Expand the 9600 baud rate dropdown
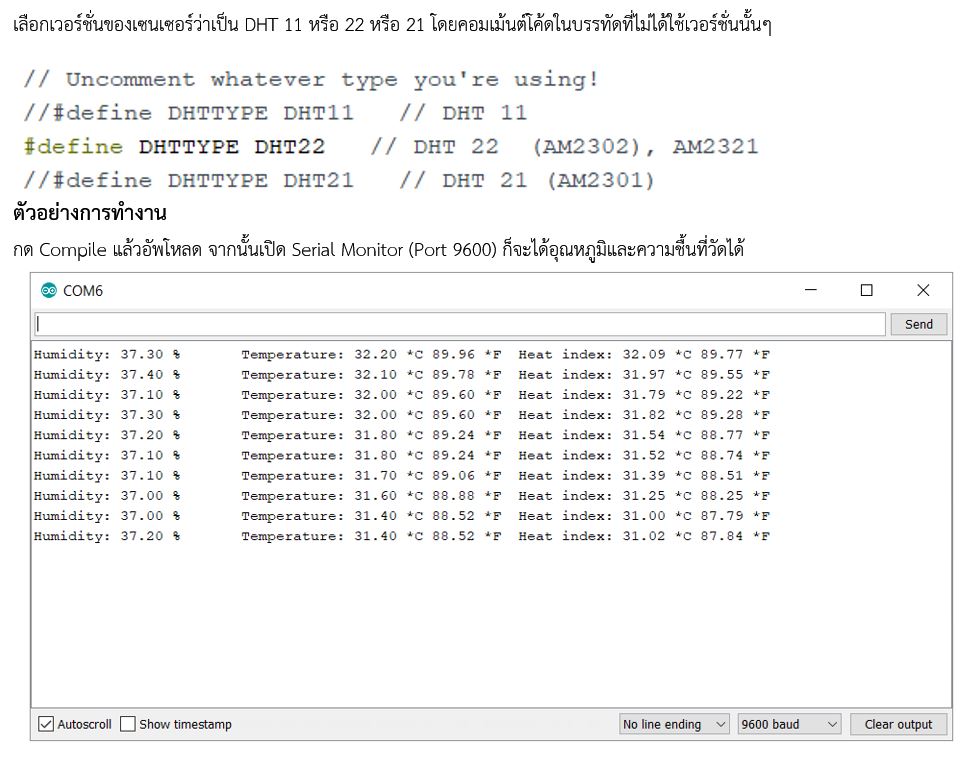Image resolution: width=971 pixels, height=760 pixels. coord(789,724)
